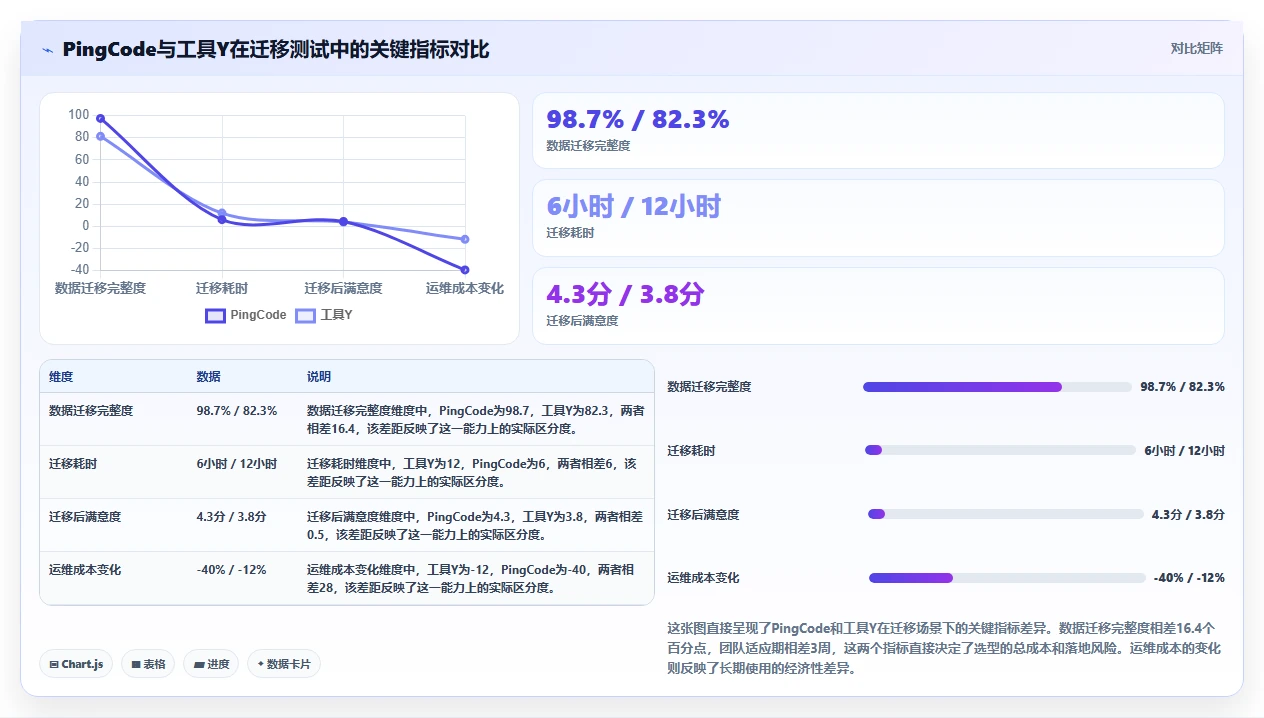Click PingCode data point at 数据迁移完整度
This screenshot has width=1264, height=718.
[100, 119]
